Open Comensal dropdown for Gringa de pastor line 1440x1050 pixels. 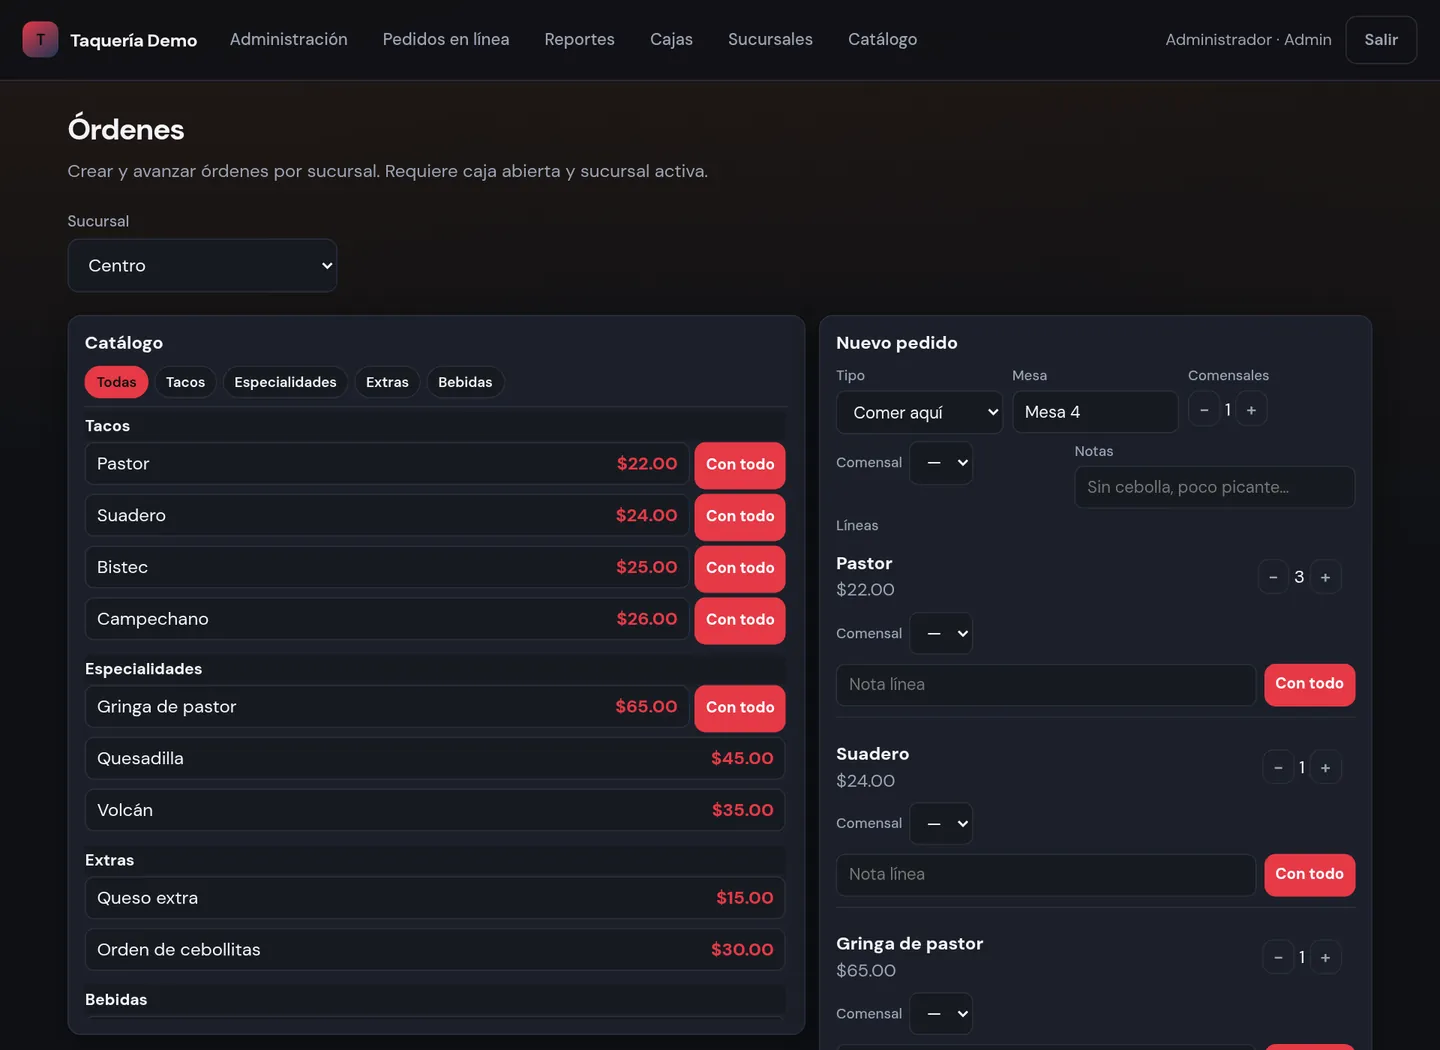(941, 1014)
